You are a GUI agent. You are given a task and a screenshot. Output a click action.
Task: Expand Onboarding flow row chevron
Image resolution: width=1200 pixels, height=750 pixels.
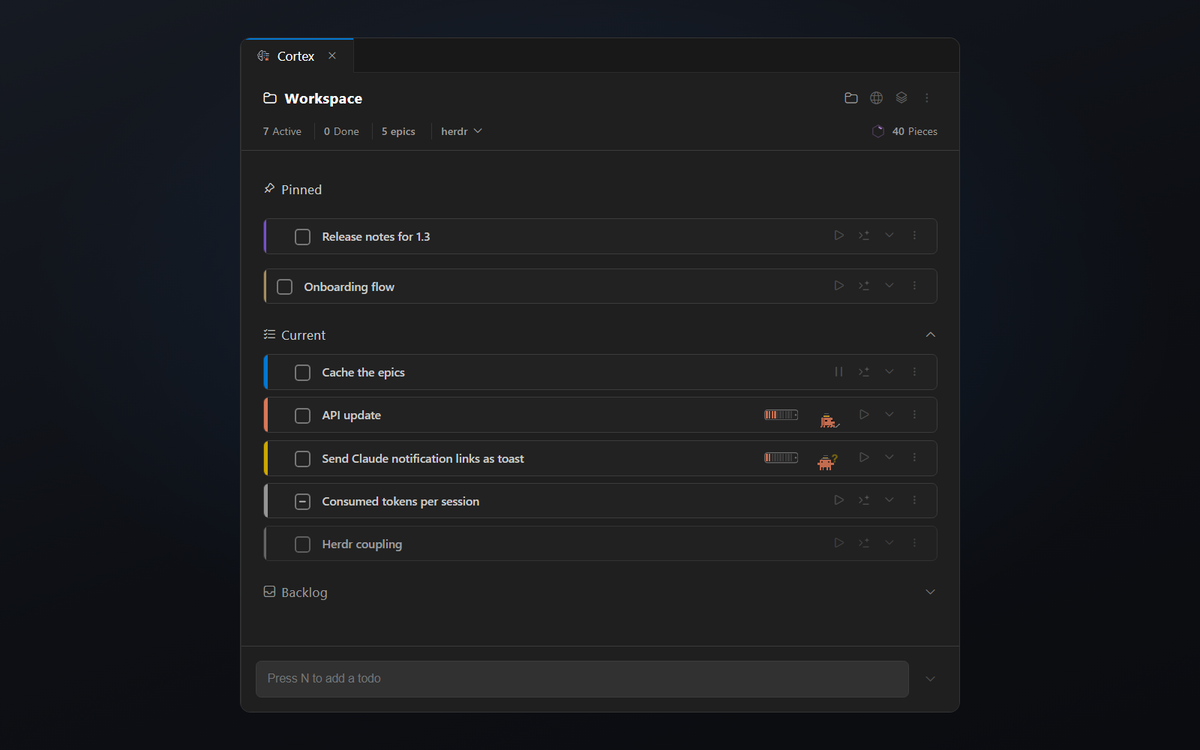pyautogui.click(x=889, y=286)
